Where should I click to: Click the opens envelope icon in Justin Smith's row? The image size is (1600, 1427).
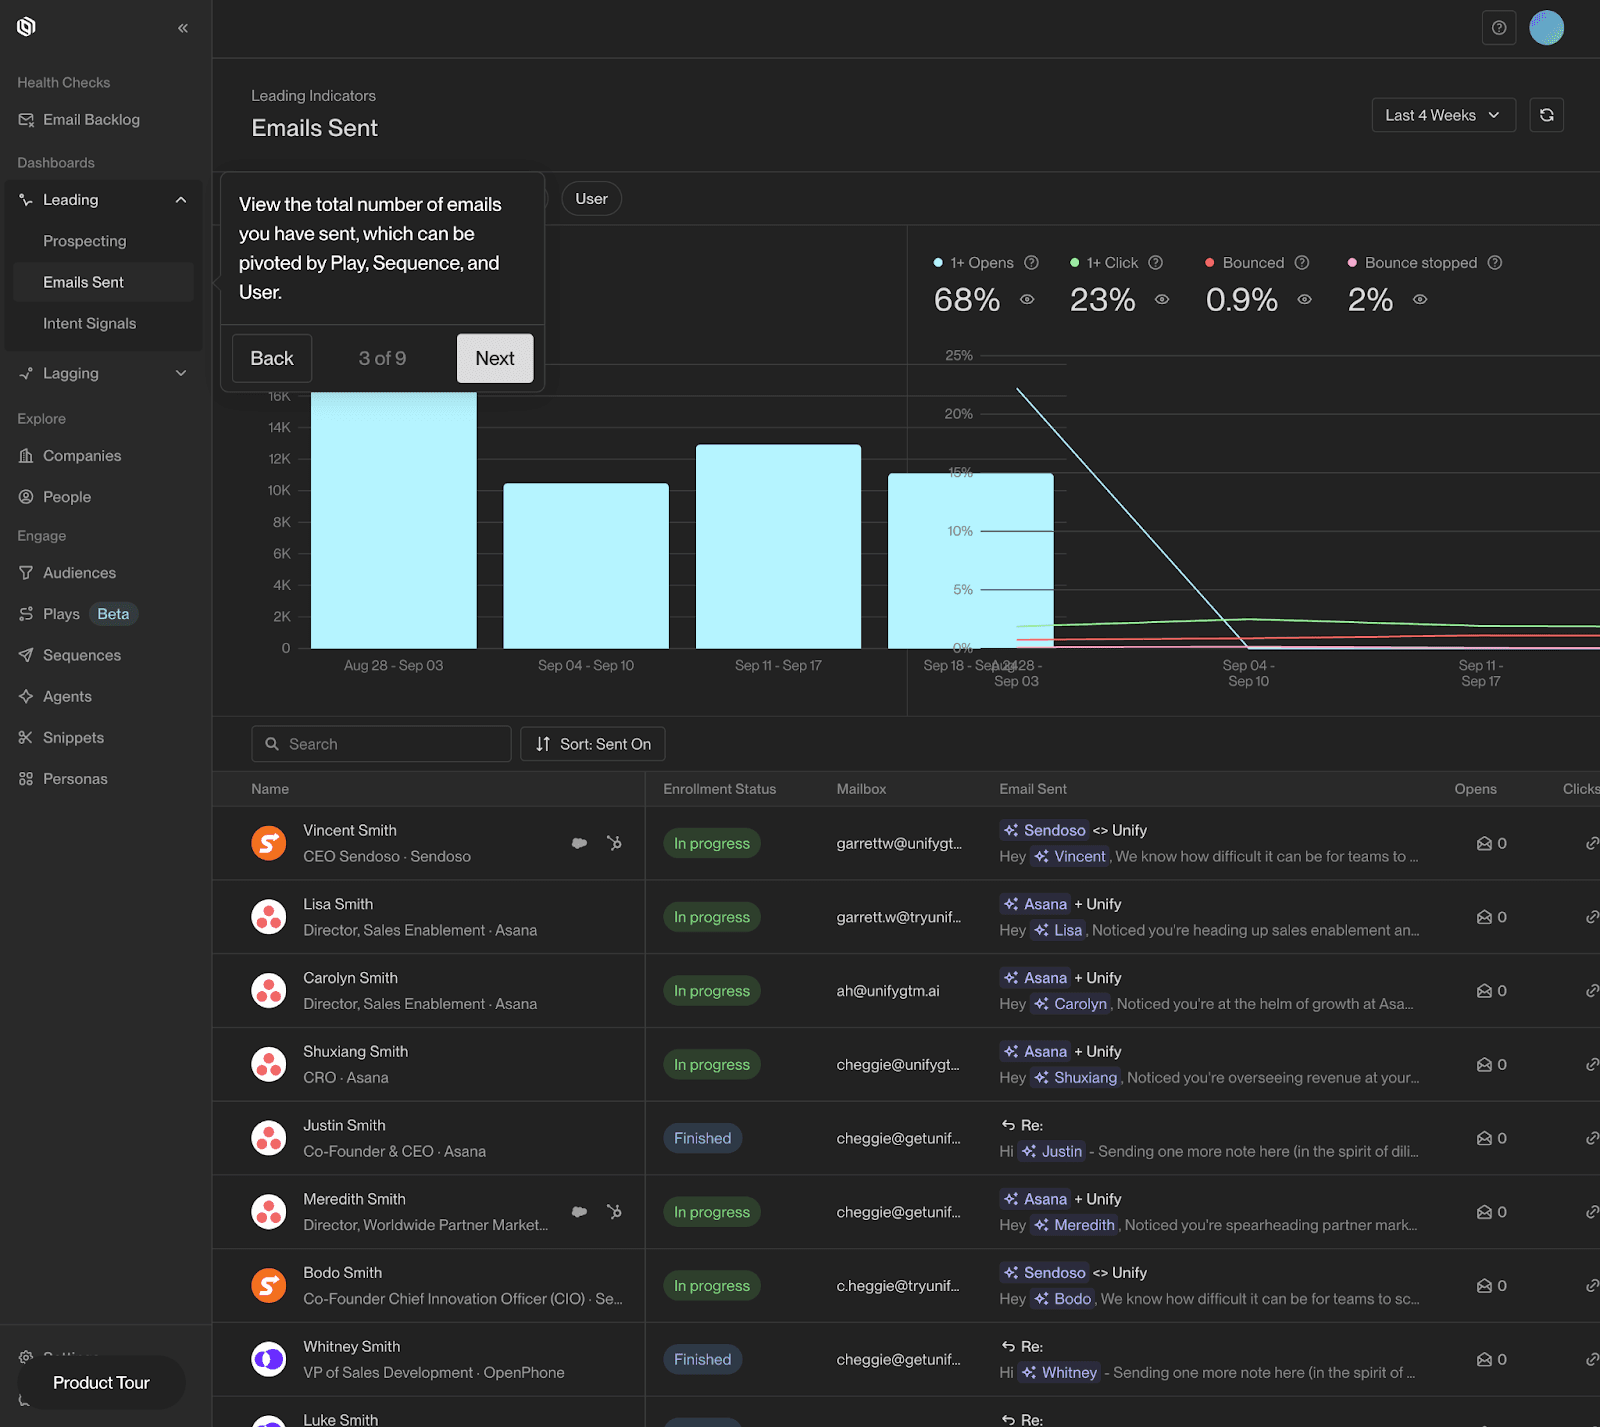(1484, 1139)
